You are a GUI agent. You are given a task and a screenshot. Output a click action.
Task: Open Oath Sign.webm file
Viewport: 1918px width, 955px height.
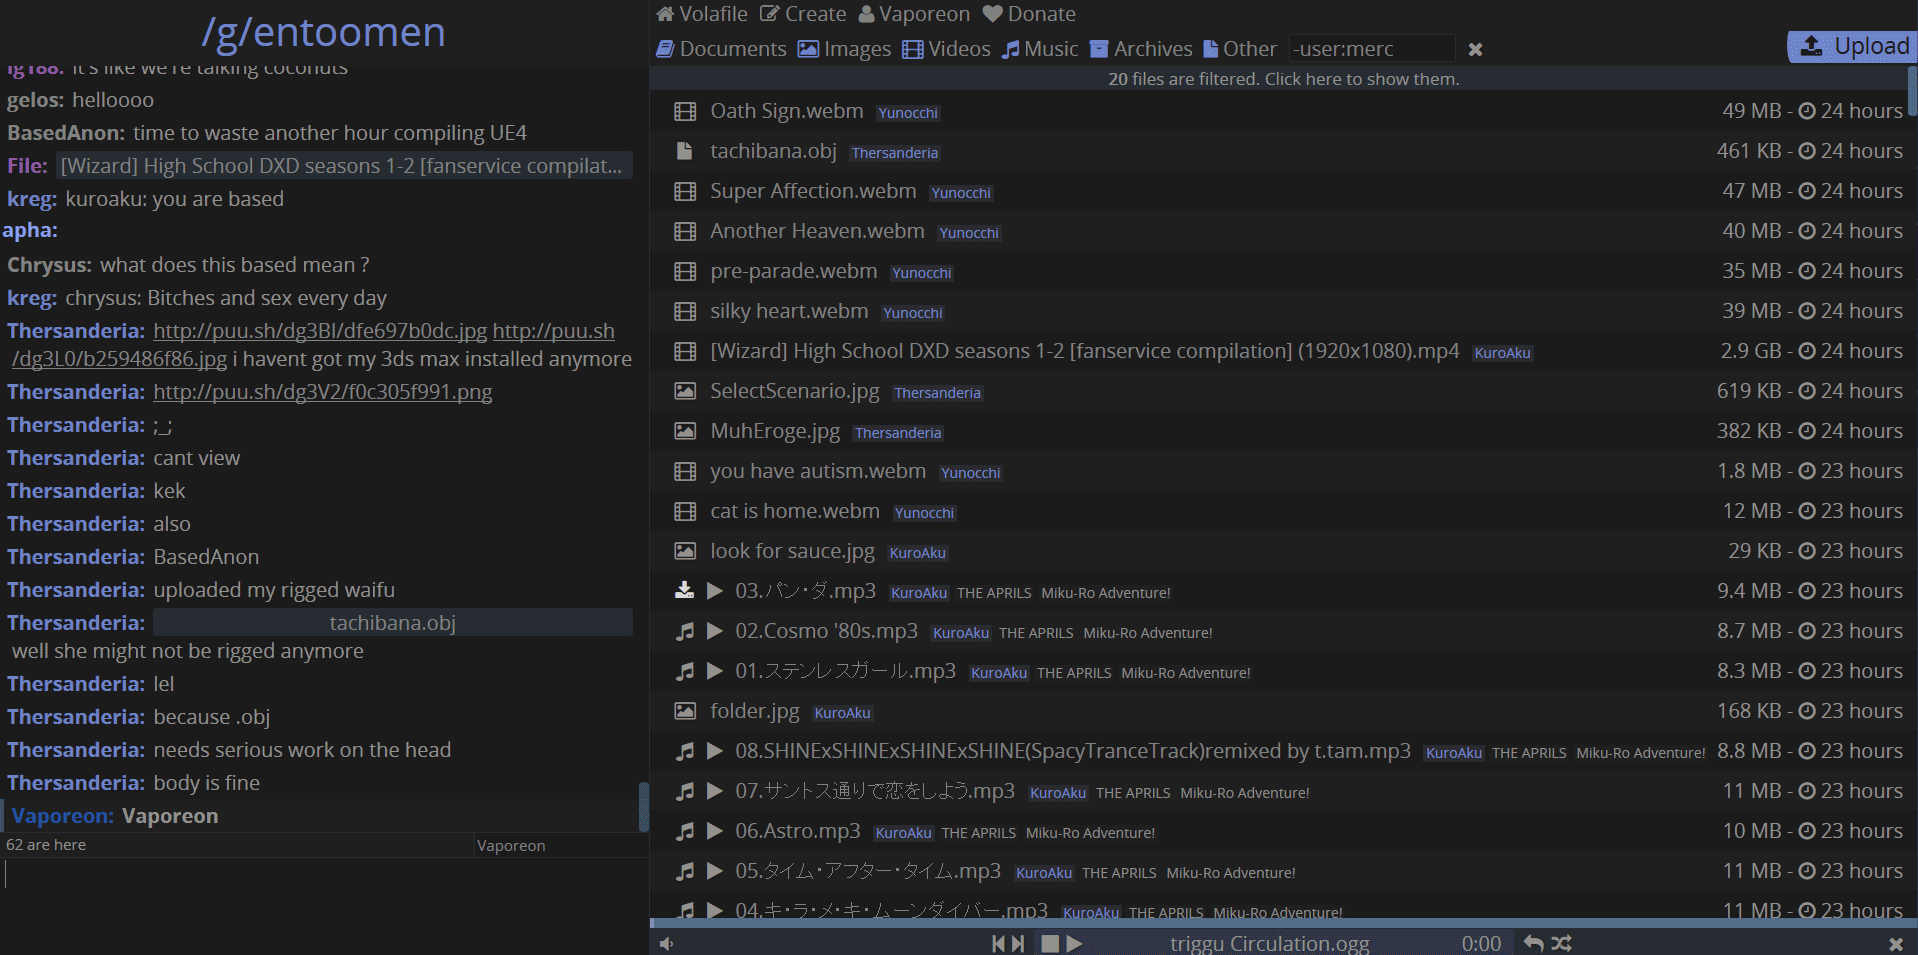click(786, 111)
